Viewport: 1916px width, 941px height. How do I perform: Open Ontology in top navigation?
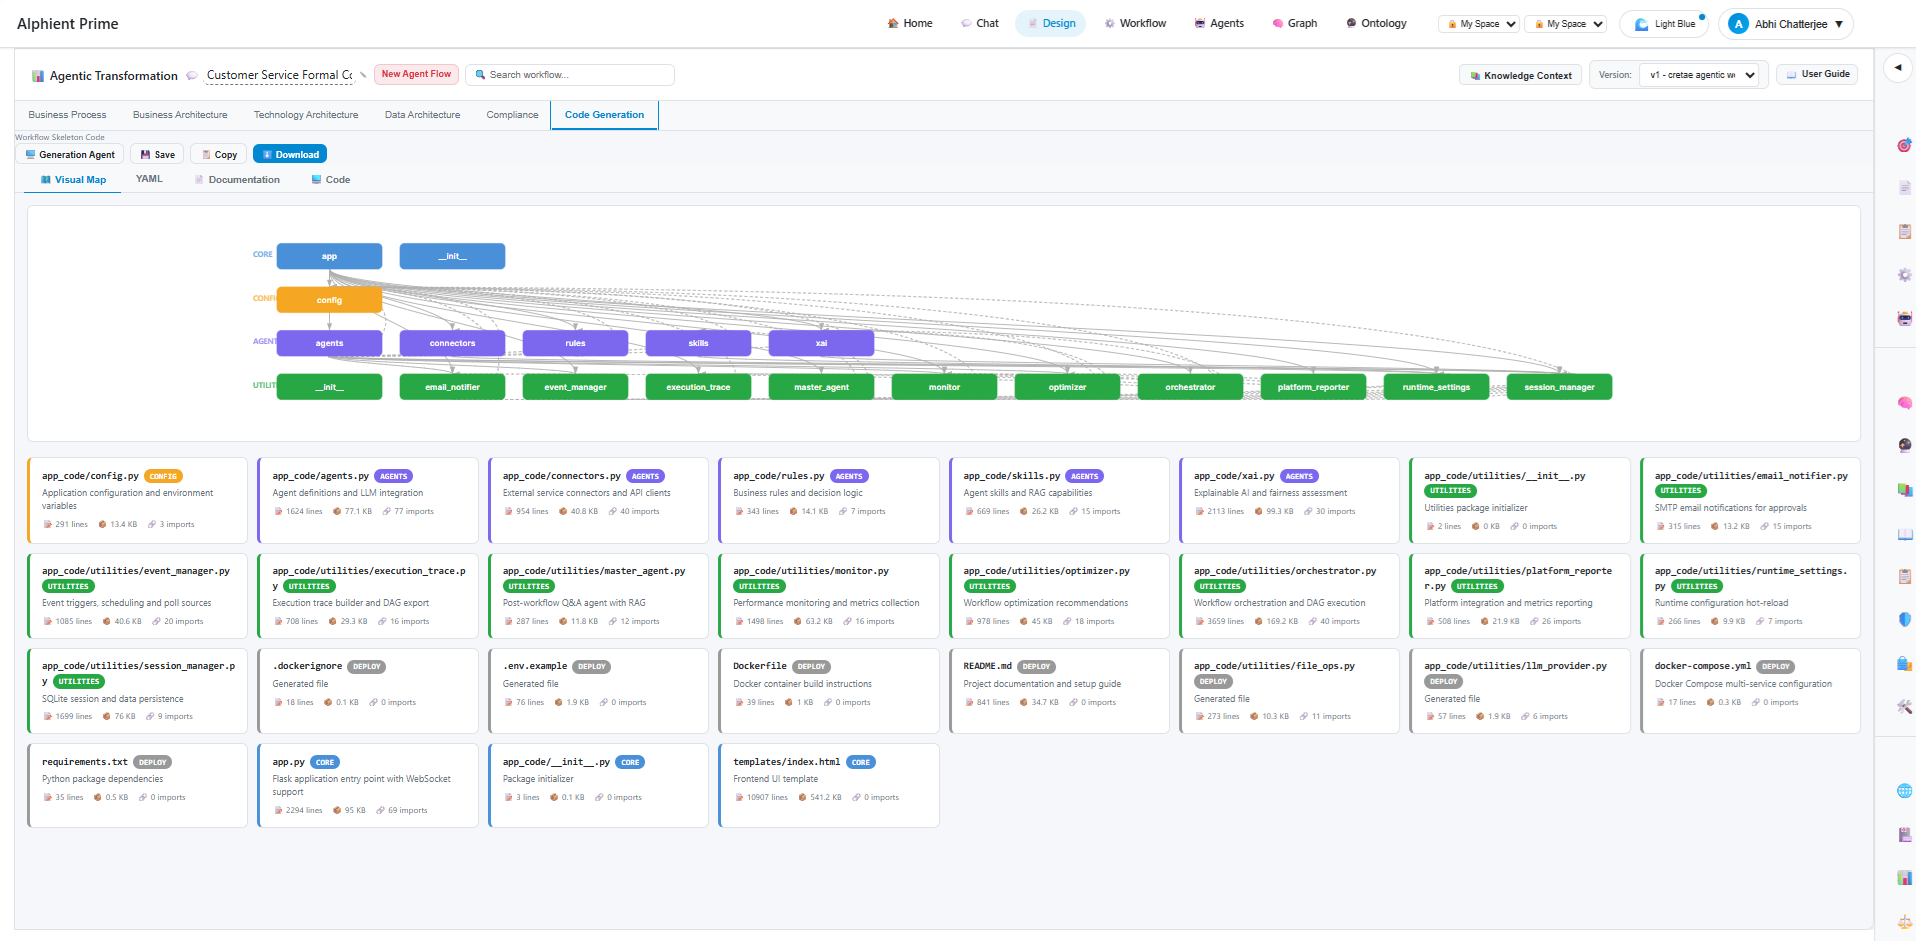coord(1376,23)
